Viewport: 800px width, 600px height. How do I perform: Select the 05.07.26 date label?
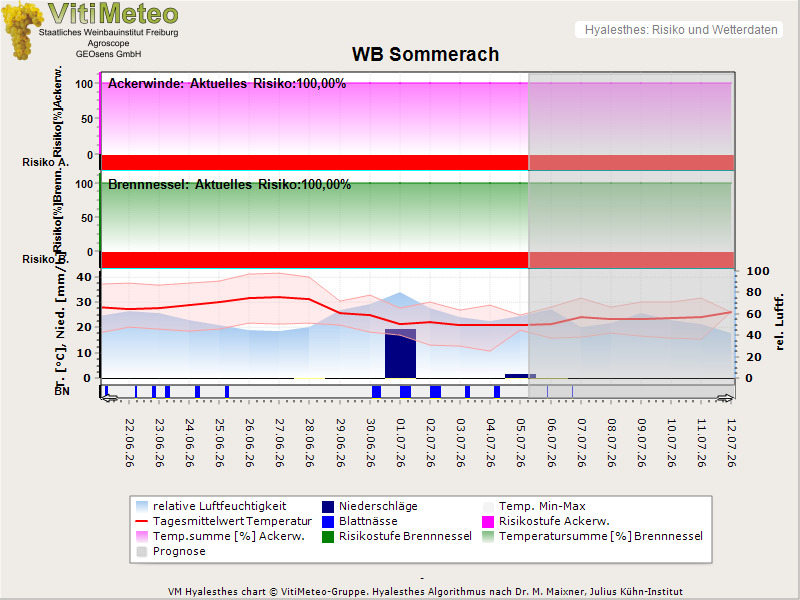pyautogui.click(x=521, y=443)
